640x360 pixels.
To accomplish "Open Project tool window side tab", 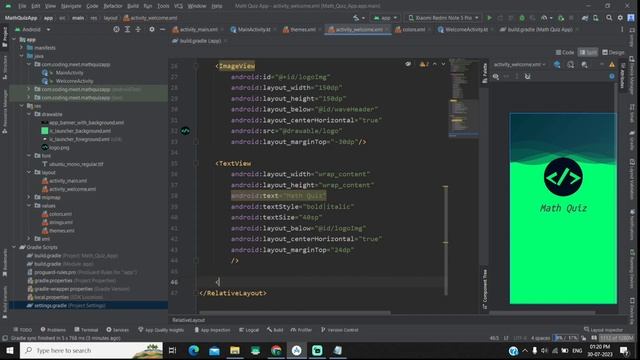I will (x=5, y=37).
